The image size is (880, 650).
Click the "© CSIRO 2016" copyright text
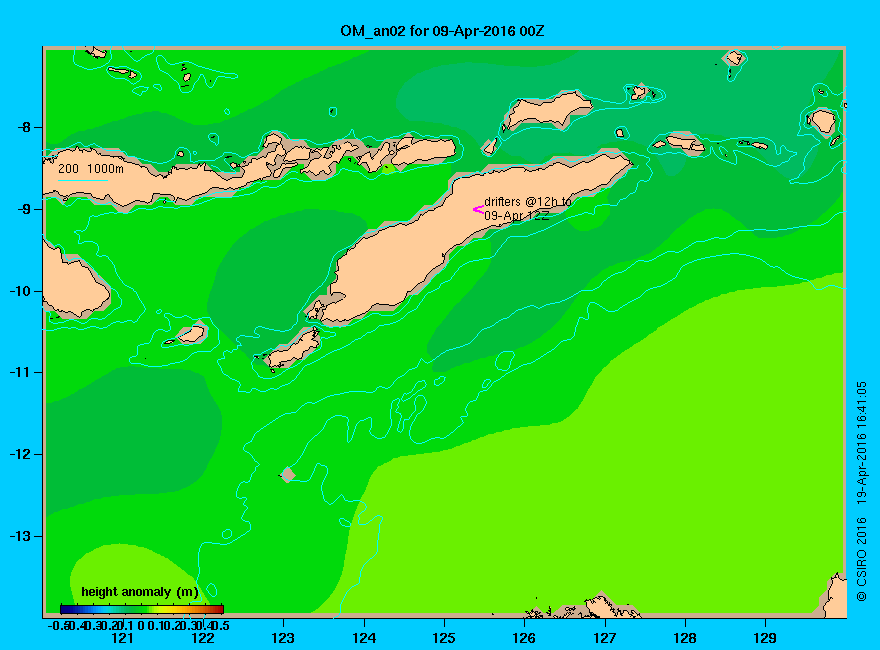[x=861, y=560]
